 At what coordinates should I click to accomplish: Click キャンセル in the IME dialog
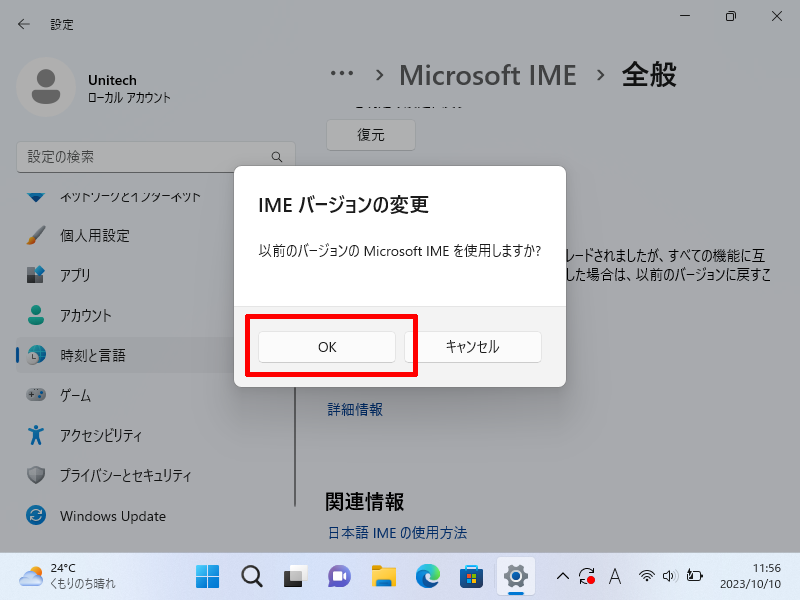pos(472,347)
